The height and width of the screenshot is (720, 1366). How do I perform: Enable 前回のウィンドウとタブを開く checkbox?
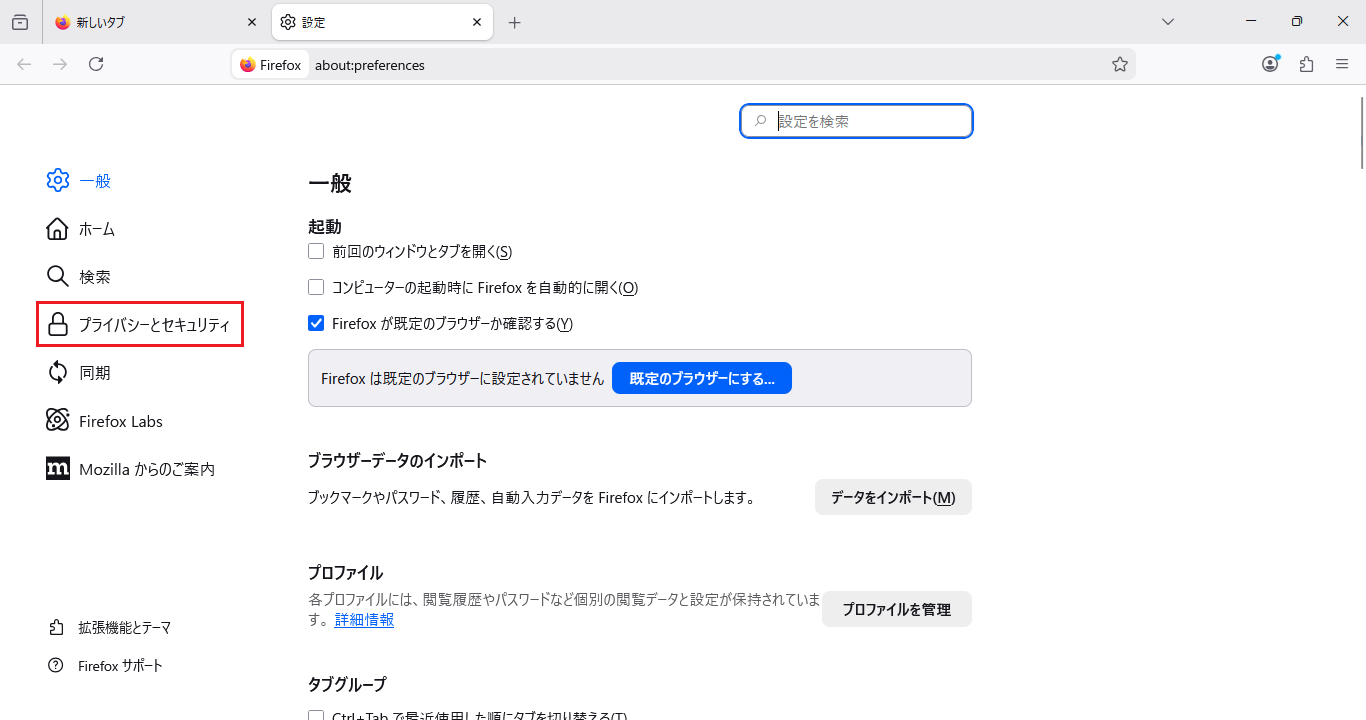point(316,251)
